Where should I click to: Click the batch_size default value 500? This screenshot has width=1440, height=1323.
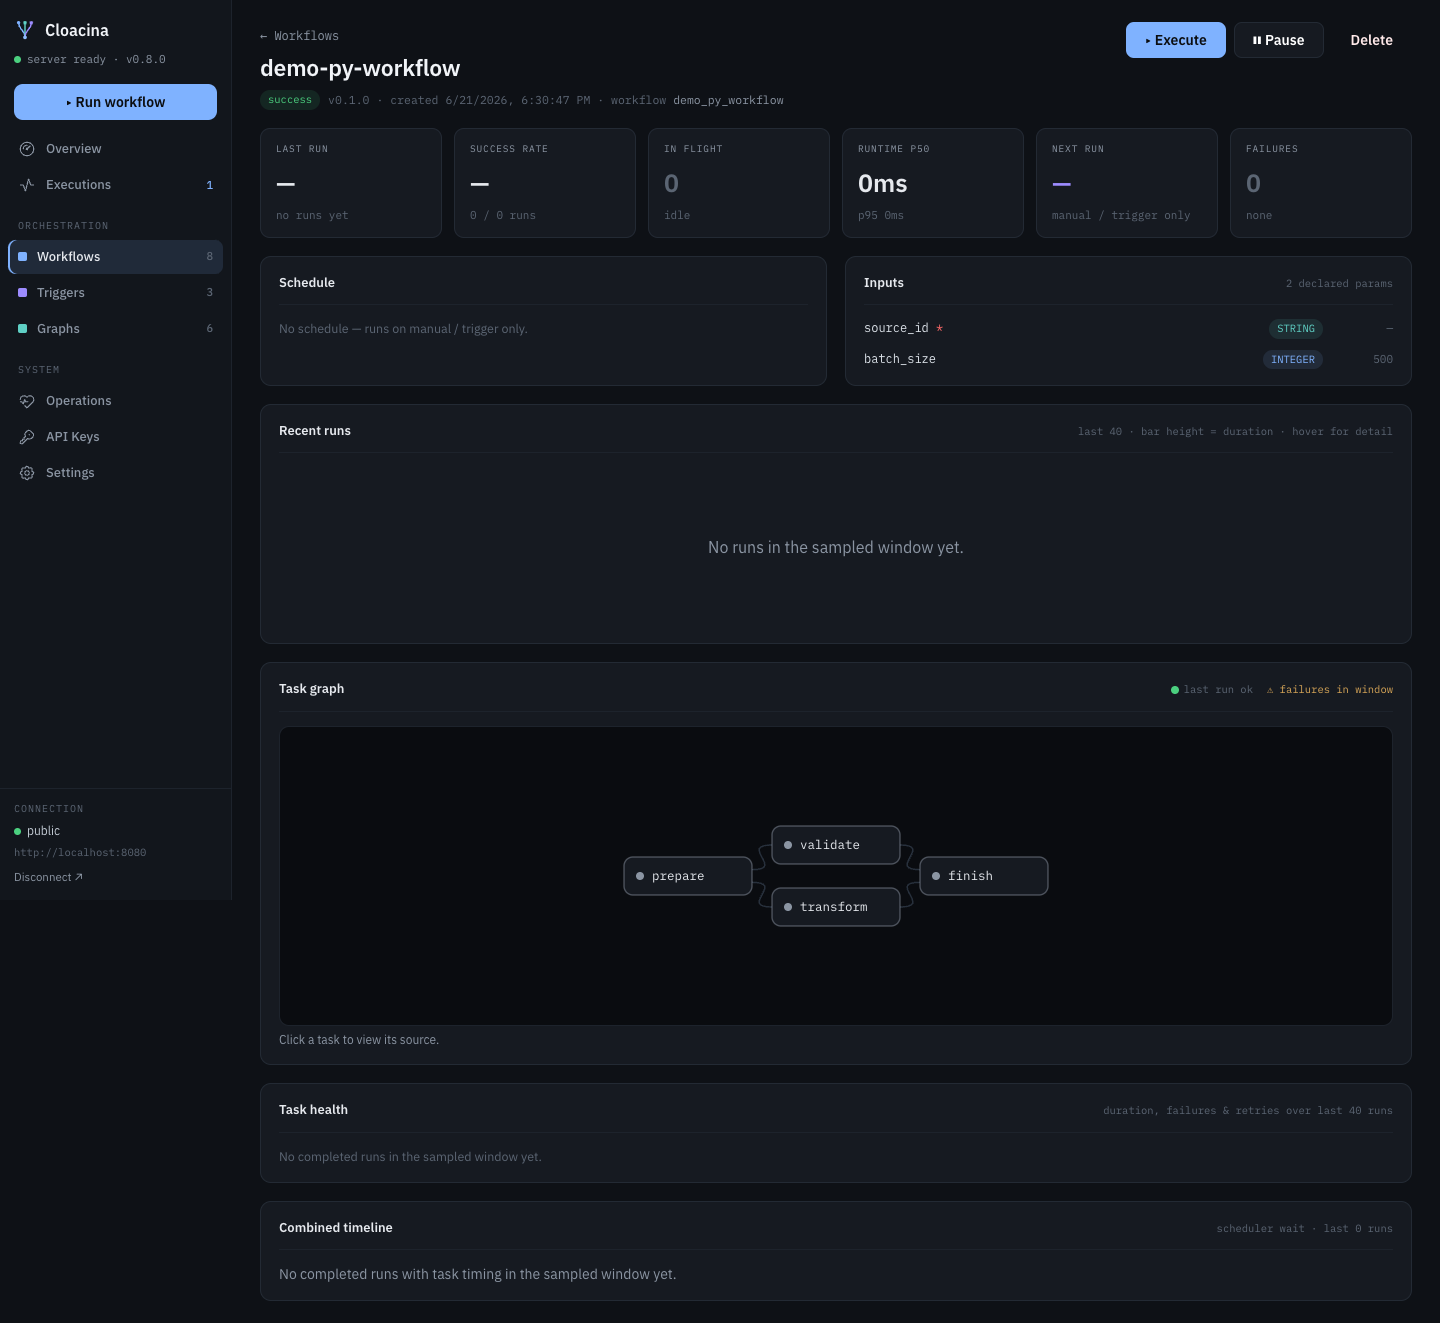point(1383,360)
